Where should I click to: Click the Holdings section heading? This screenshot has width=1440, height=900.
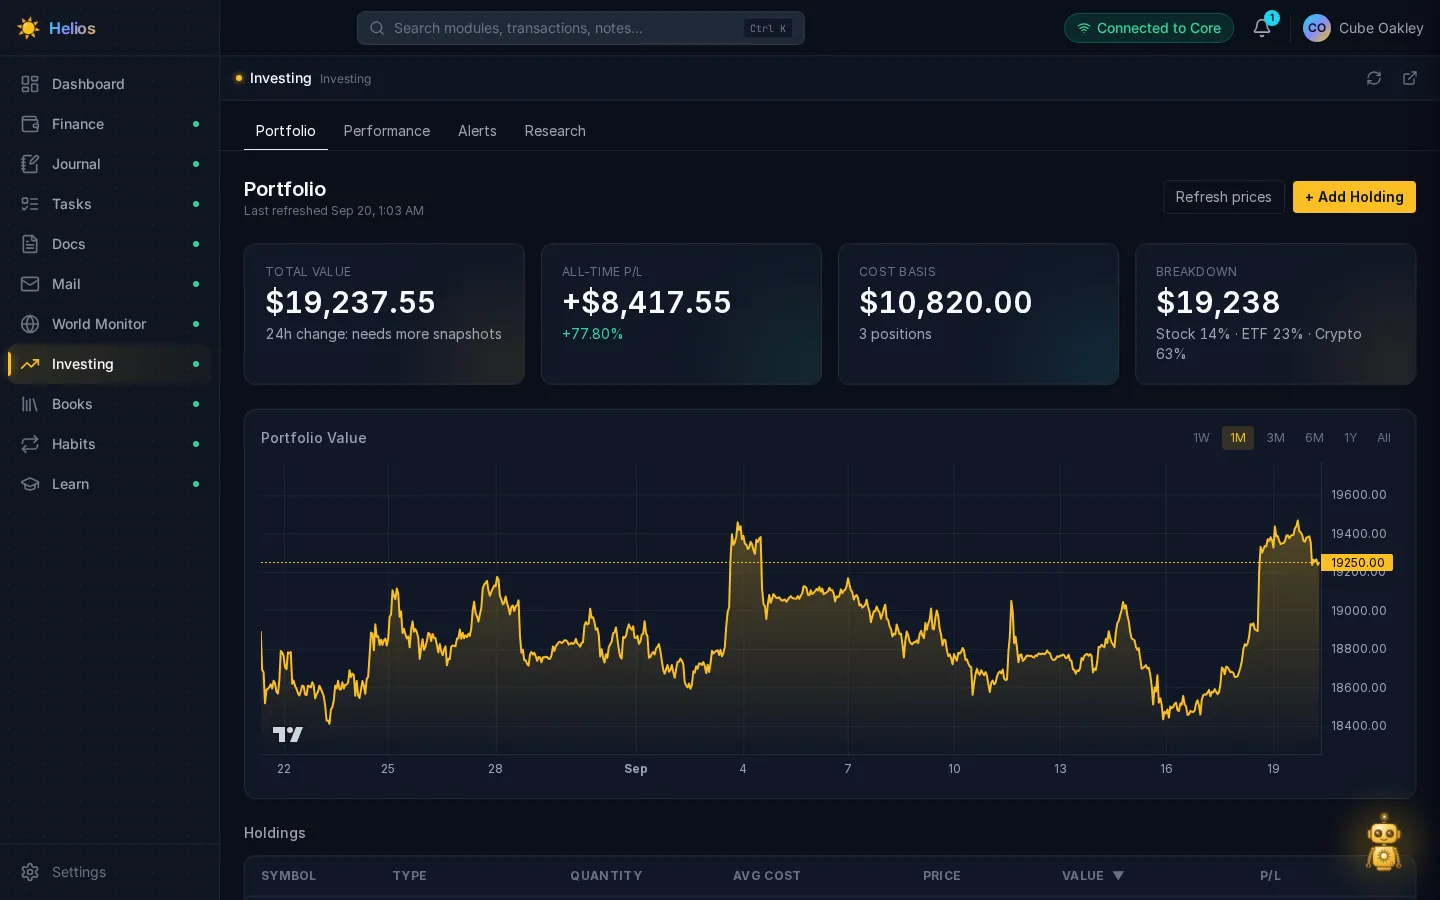tap(275, 833)
